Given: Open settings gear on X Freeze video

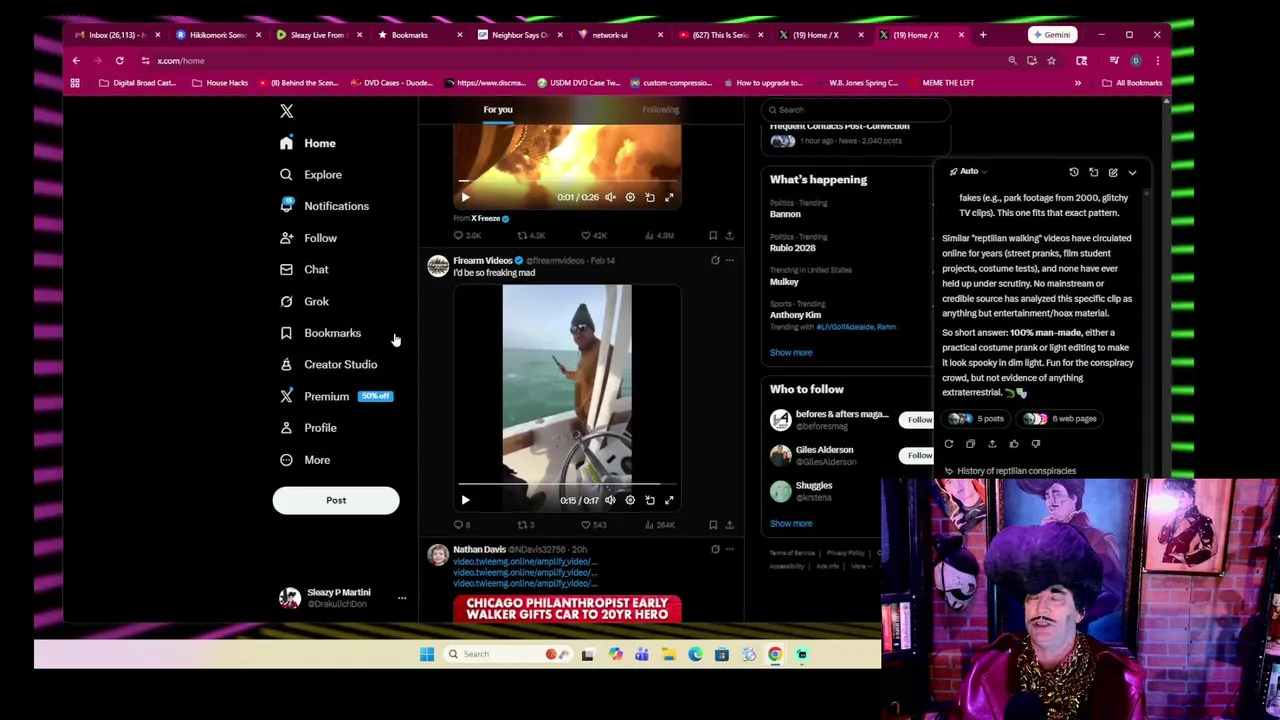Looking at the screenshot, I should (x=630, y=198).
